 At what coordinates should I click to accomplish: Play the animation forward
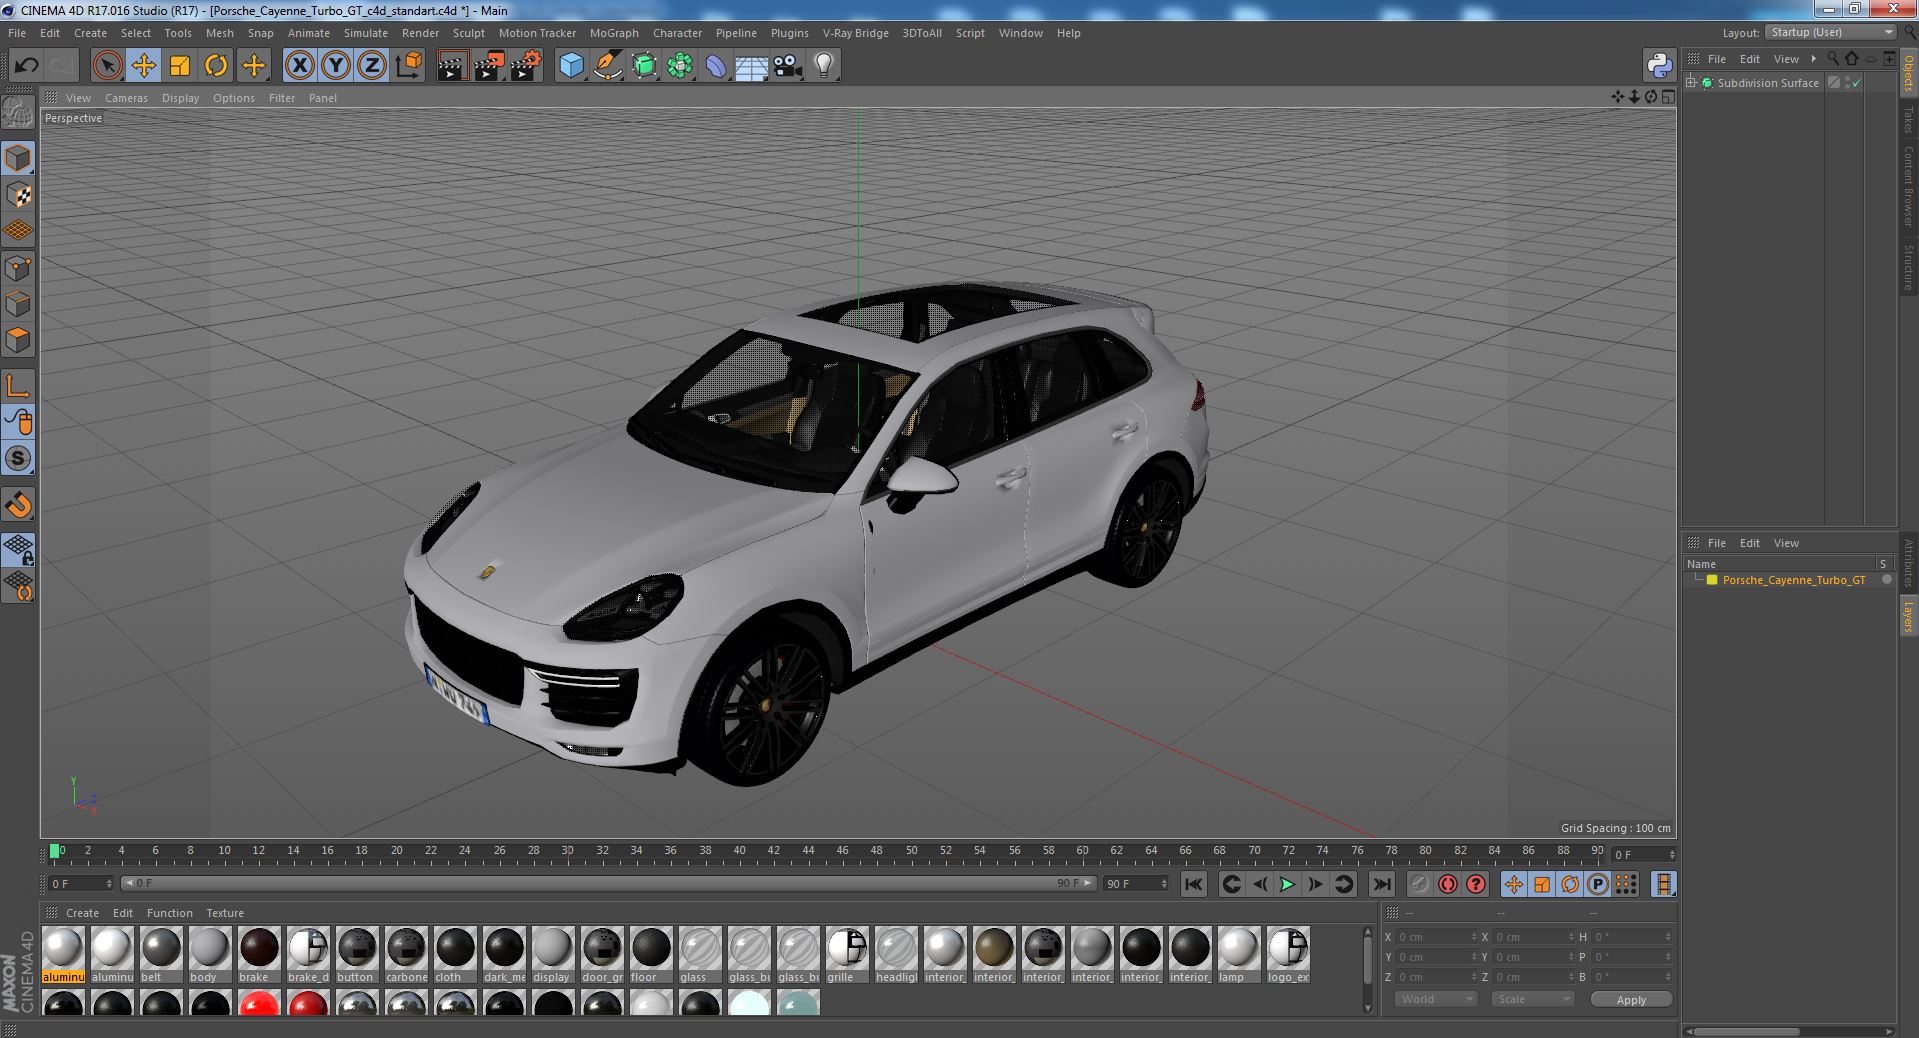click(x=1287, y=884)
